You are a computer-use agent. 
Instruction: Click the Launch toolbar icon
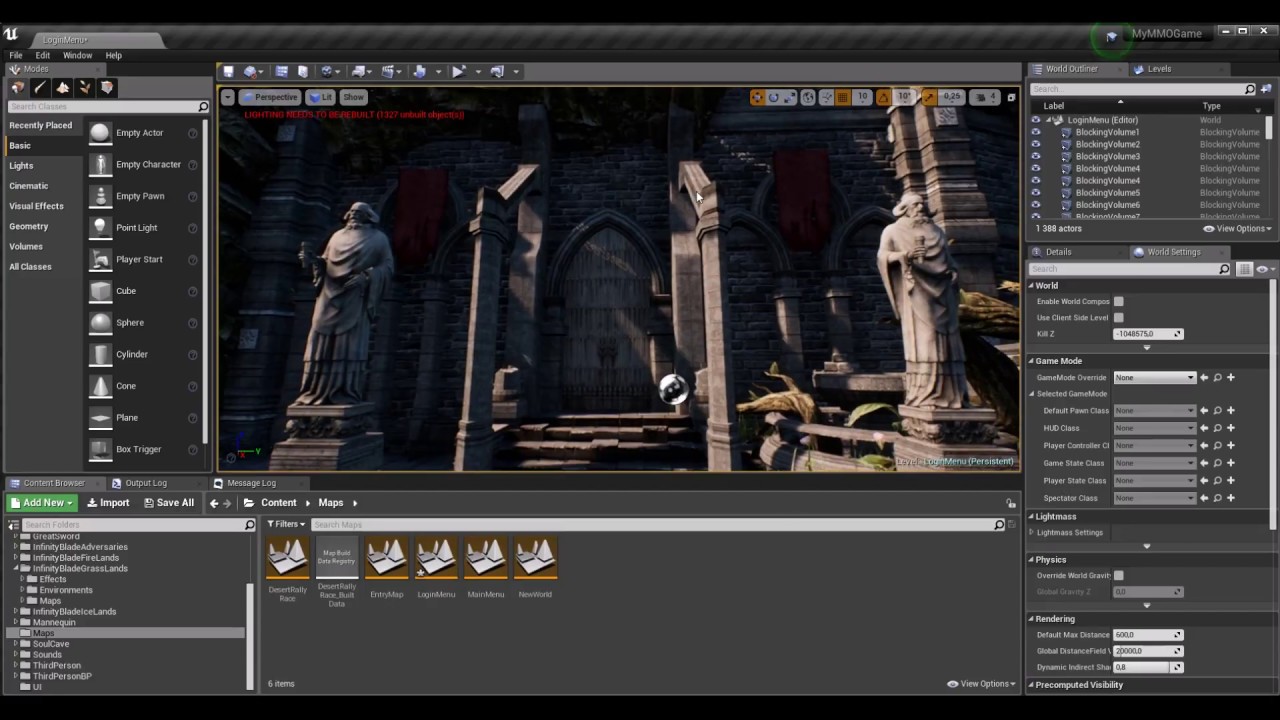[496, 71]
